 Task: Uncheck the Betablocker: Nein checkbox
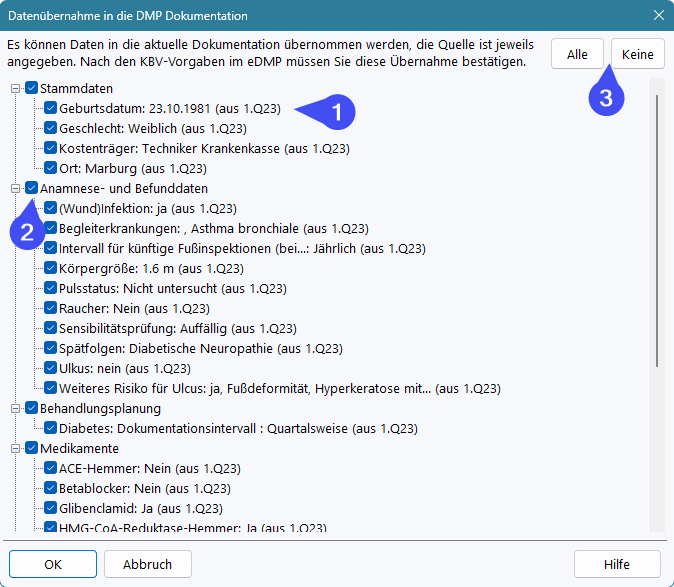[x=50, y=488]
